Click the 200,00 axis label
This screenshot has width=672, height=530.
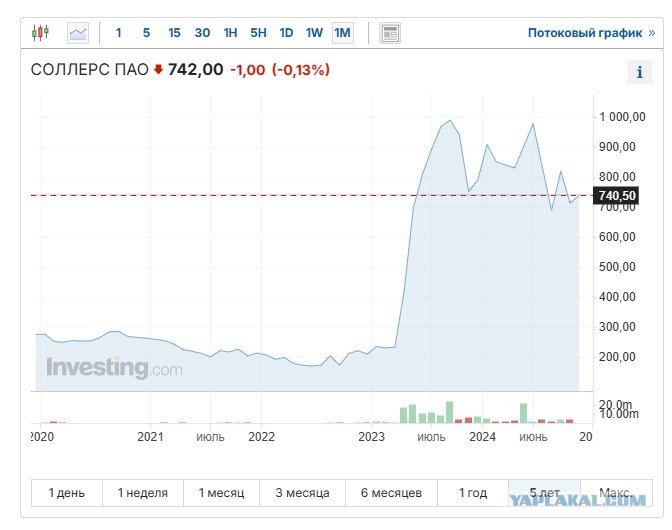pyautogui.click(x=617, y=356)
